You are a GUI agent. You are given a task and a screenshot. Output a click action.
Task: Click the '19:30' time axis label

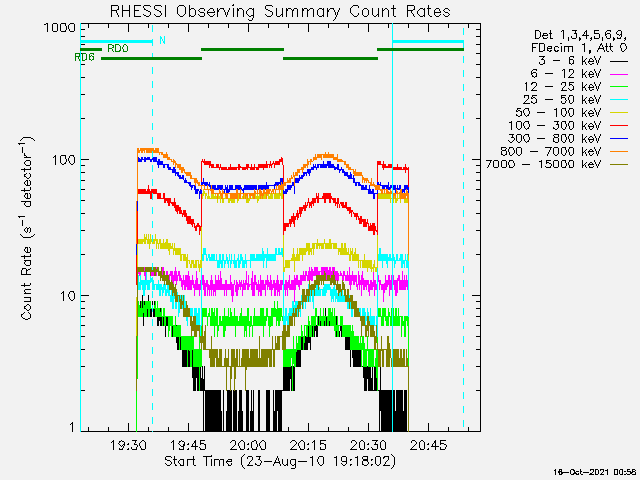click(129, 445)
